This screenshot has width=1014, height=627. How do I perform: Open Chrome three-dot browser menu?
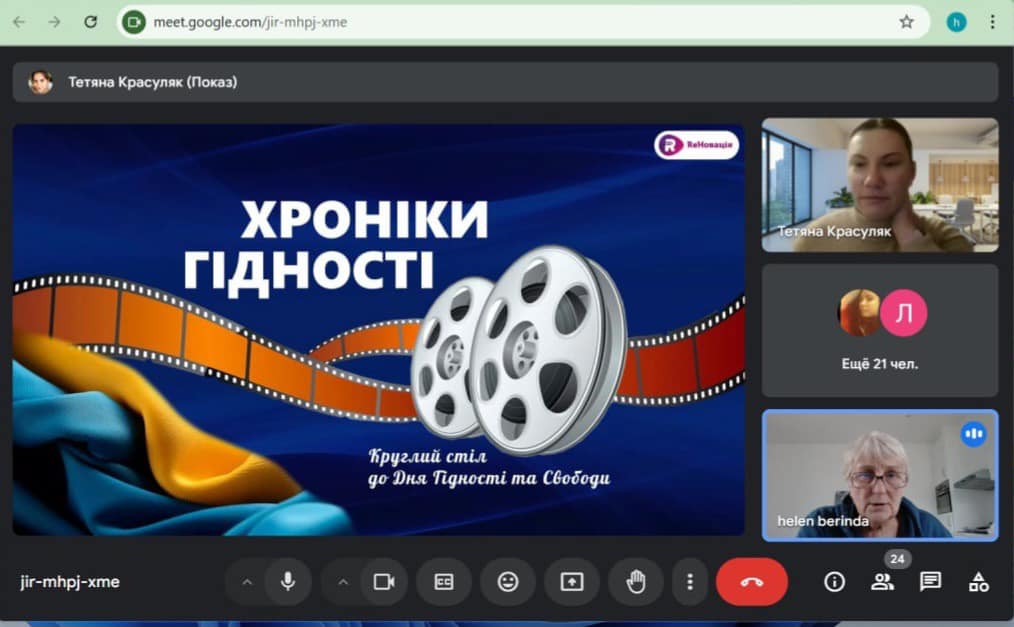click(x=992, y=21)
